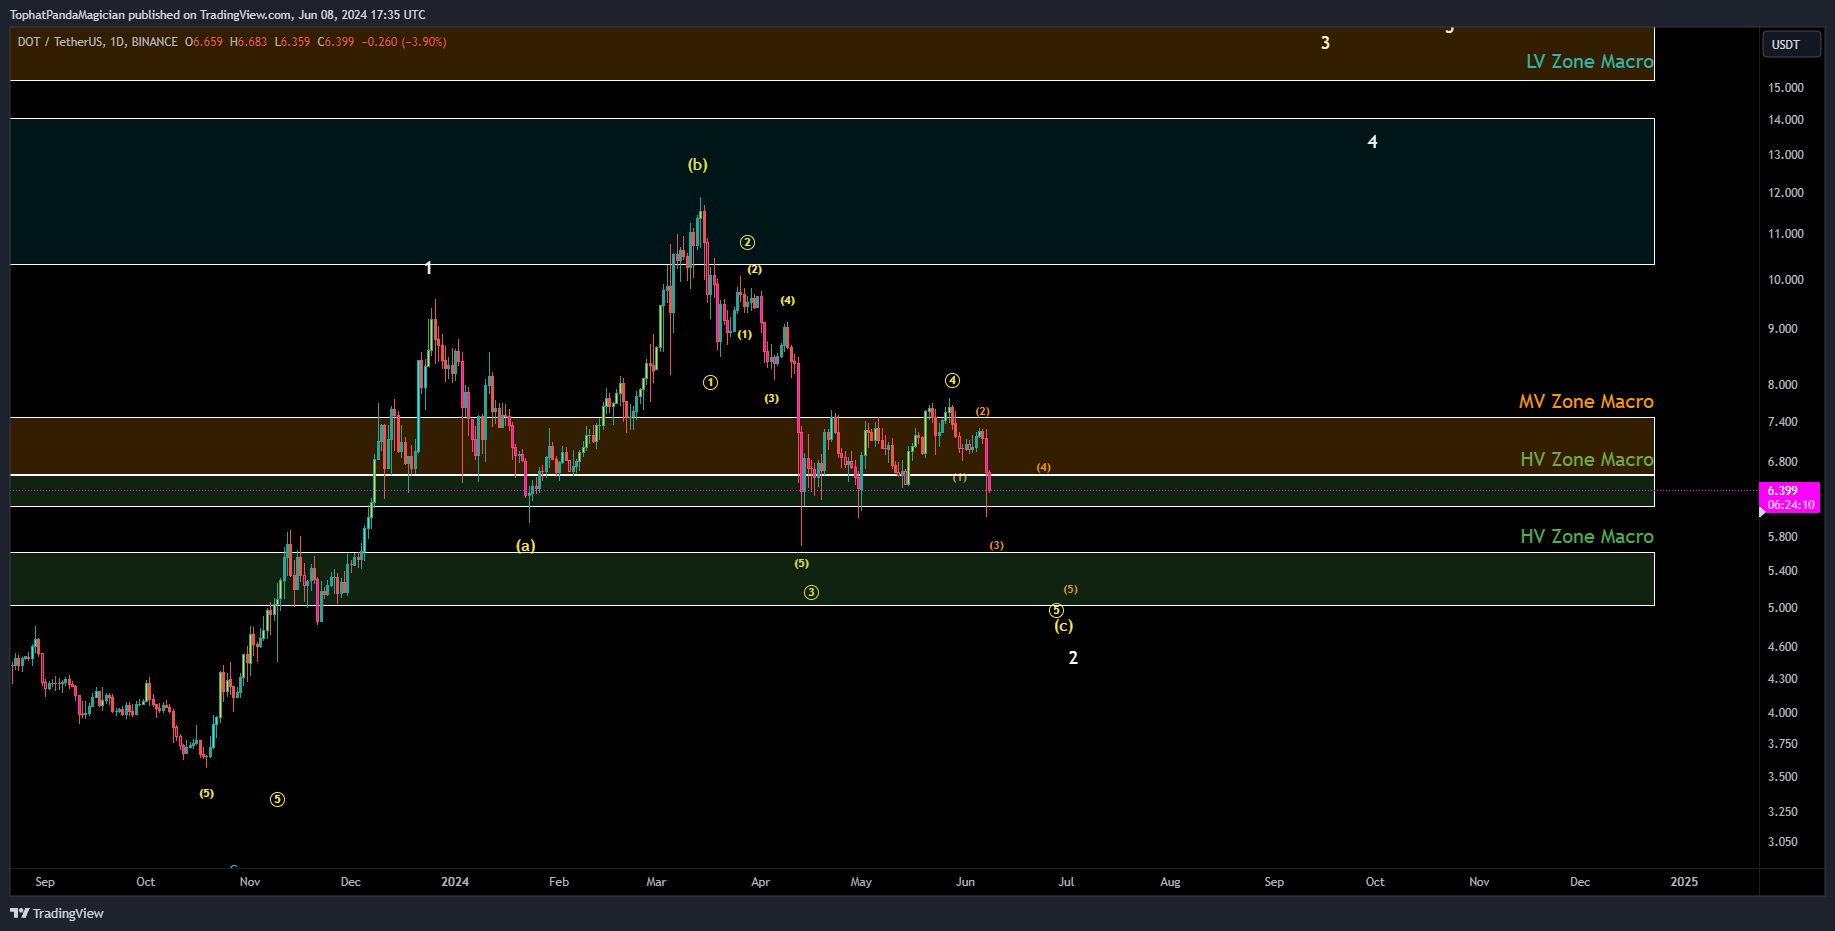
Task: Click the Jun label on the time axis
Action: [x=965, y=882]
